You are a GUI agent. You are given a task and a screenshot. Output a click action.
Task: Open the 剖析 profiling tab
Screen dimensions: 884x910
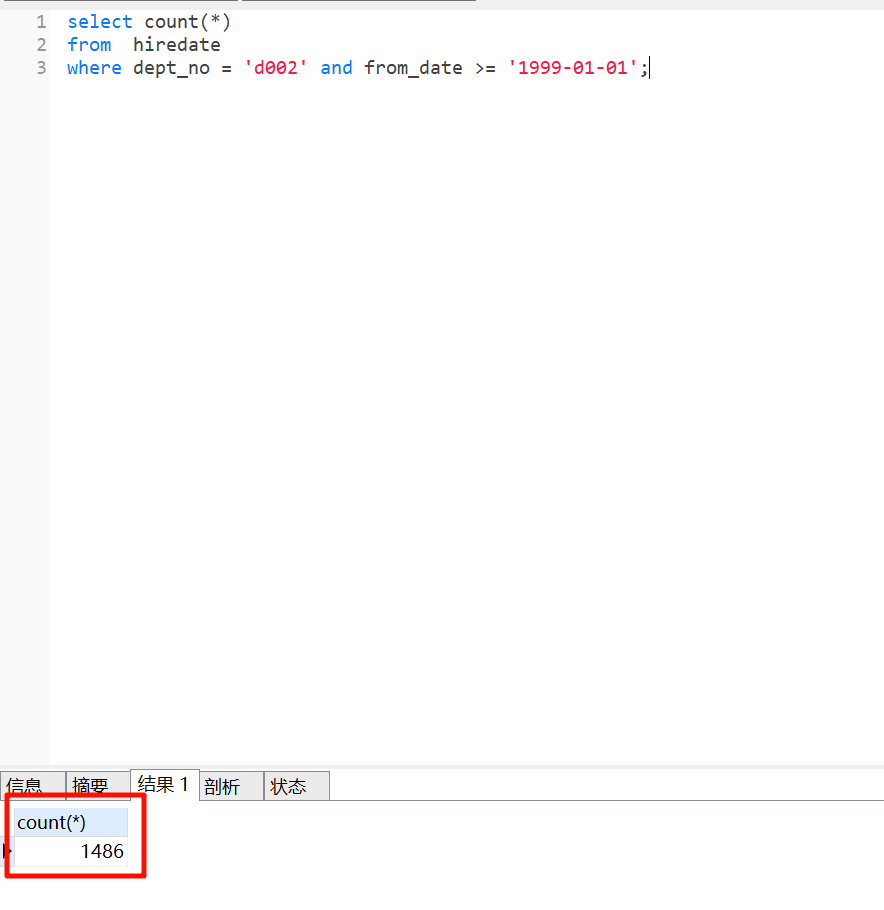tap(222, 786)
